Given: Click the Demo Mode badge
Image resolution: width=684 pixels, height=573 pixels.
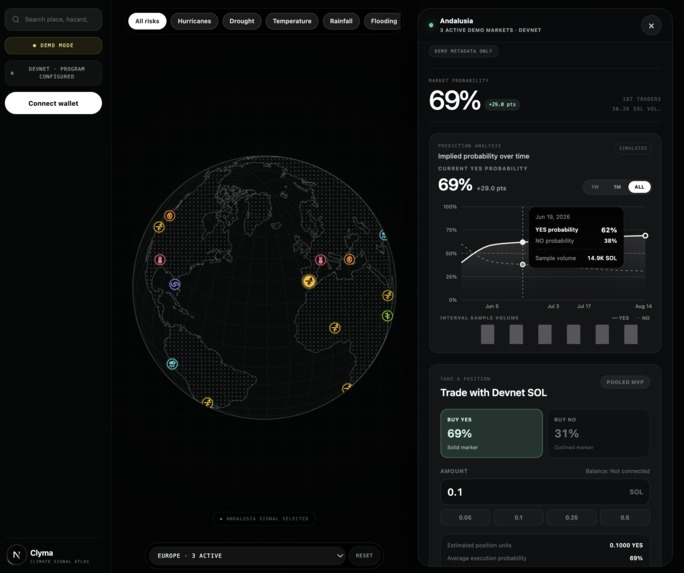Looking at the screenshot, I should click(x=53, y=45).
